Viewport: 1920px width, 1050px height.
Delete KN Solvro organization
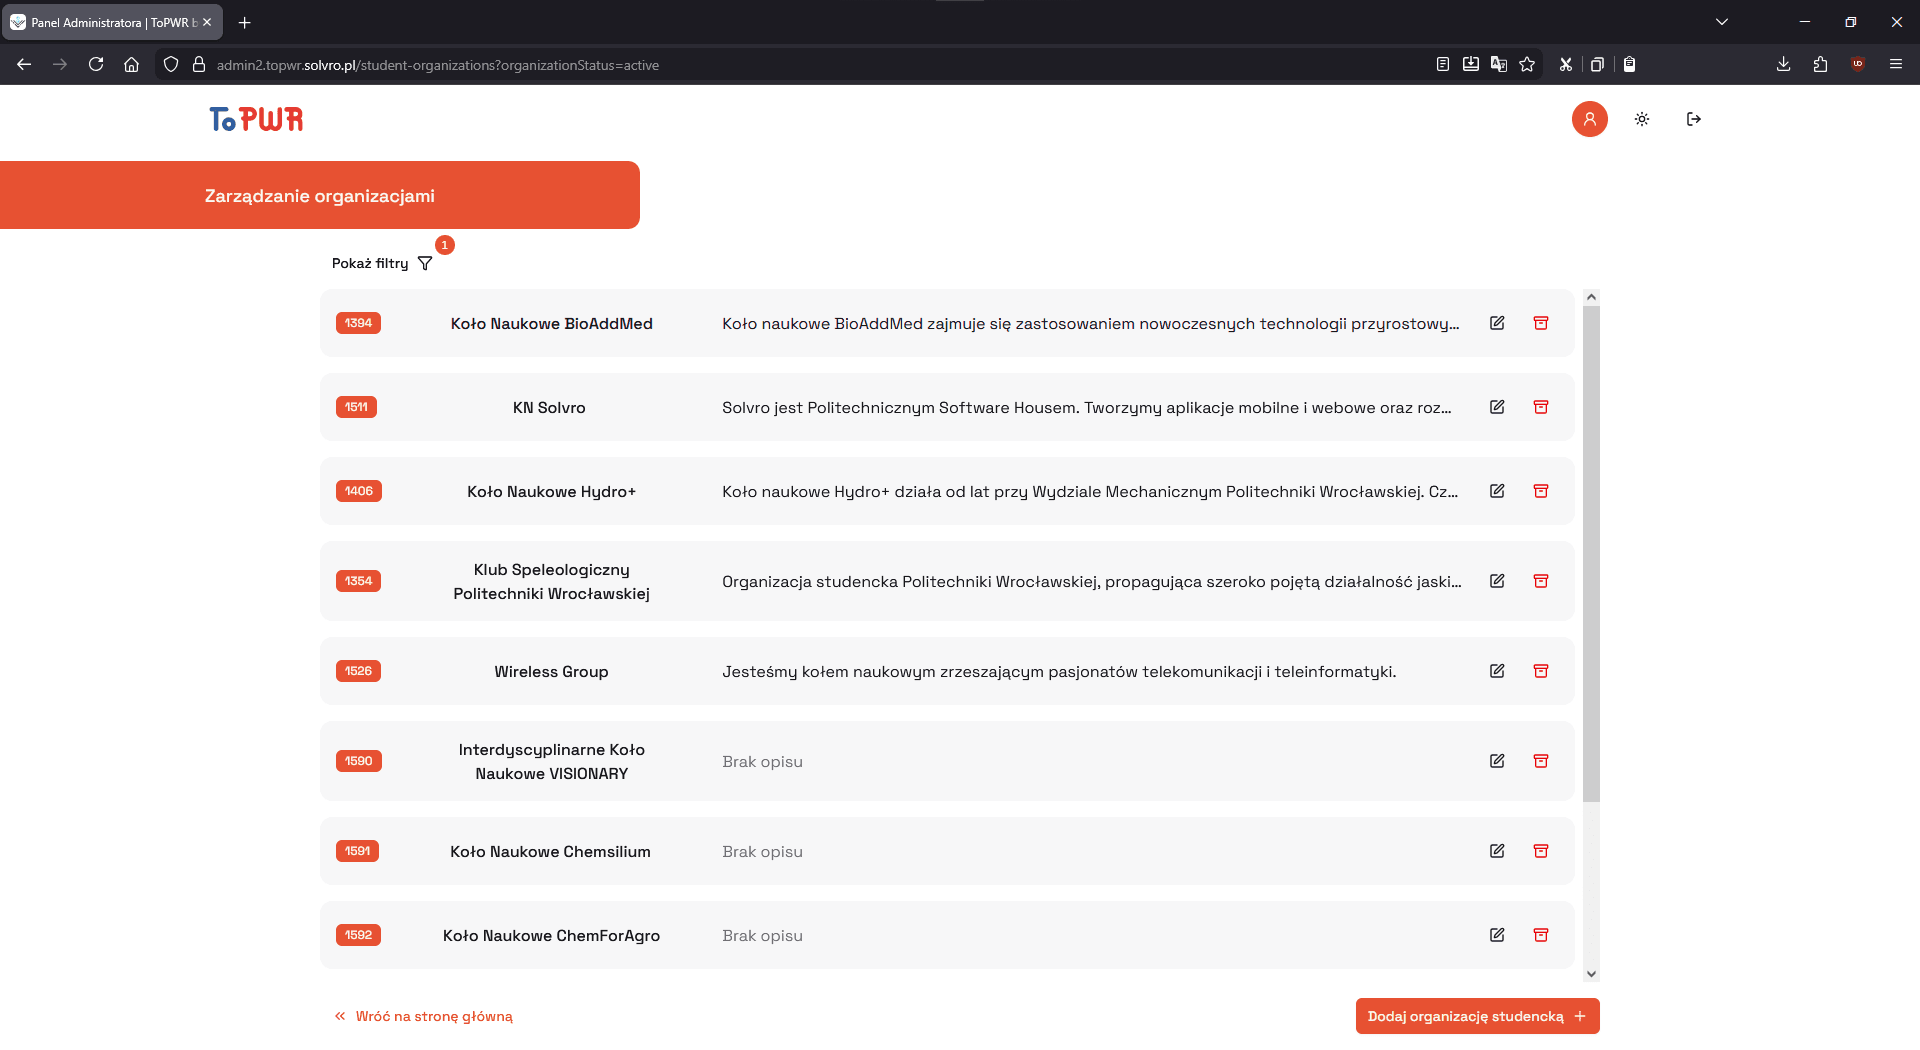[x=1541, y=407]
